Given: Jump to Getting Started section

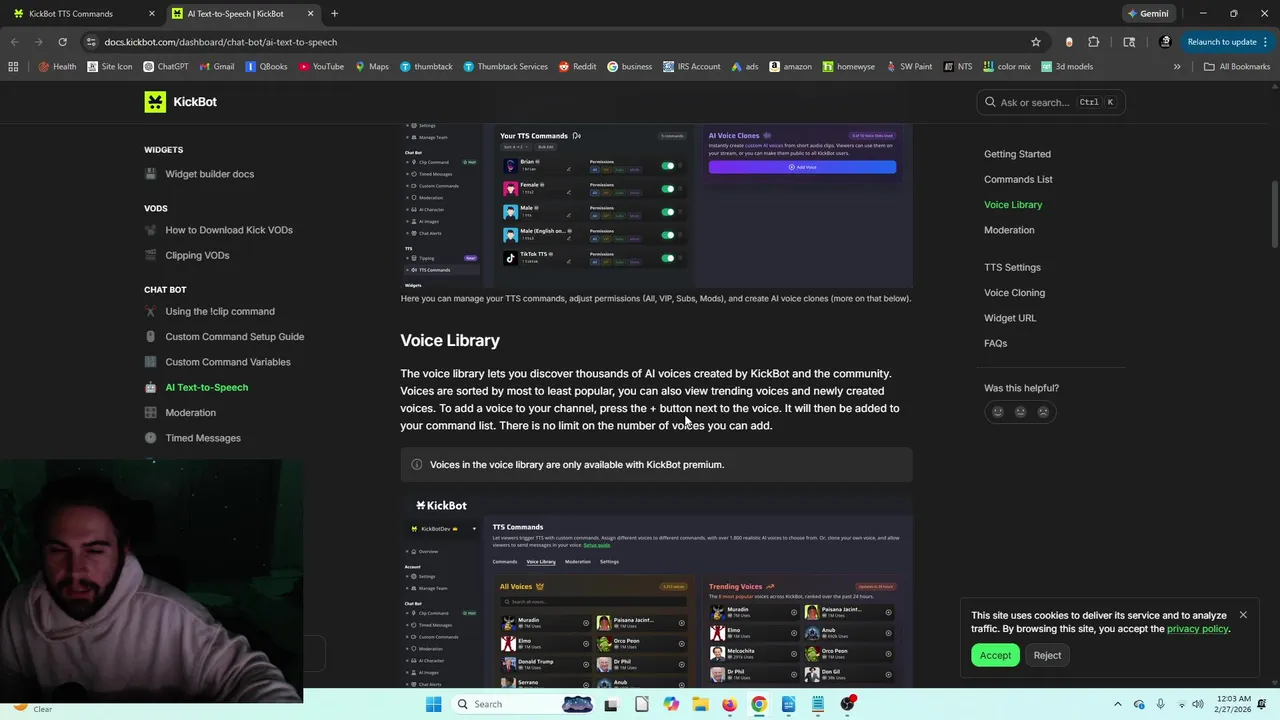Looking at the screenshot, I should coord(1017,154).
